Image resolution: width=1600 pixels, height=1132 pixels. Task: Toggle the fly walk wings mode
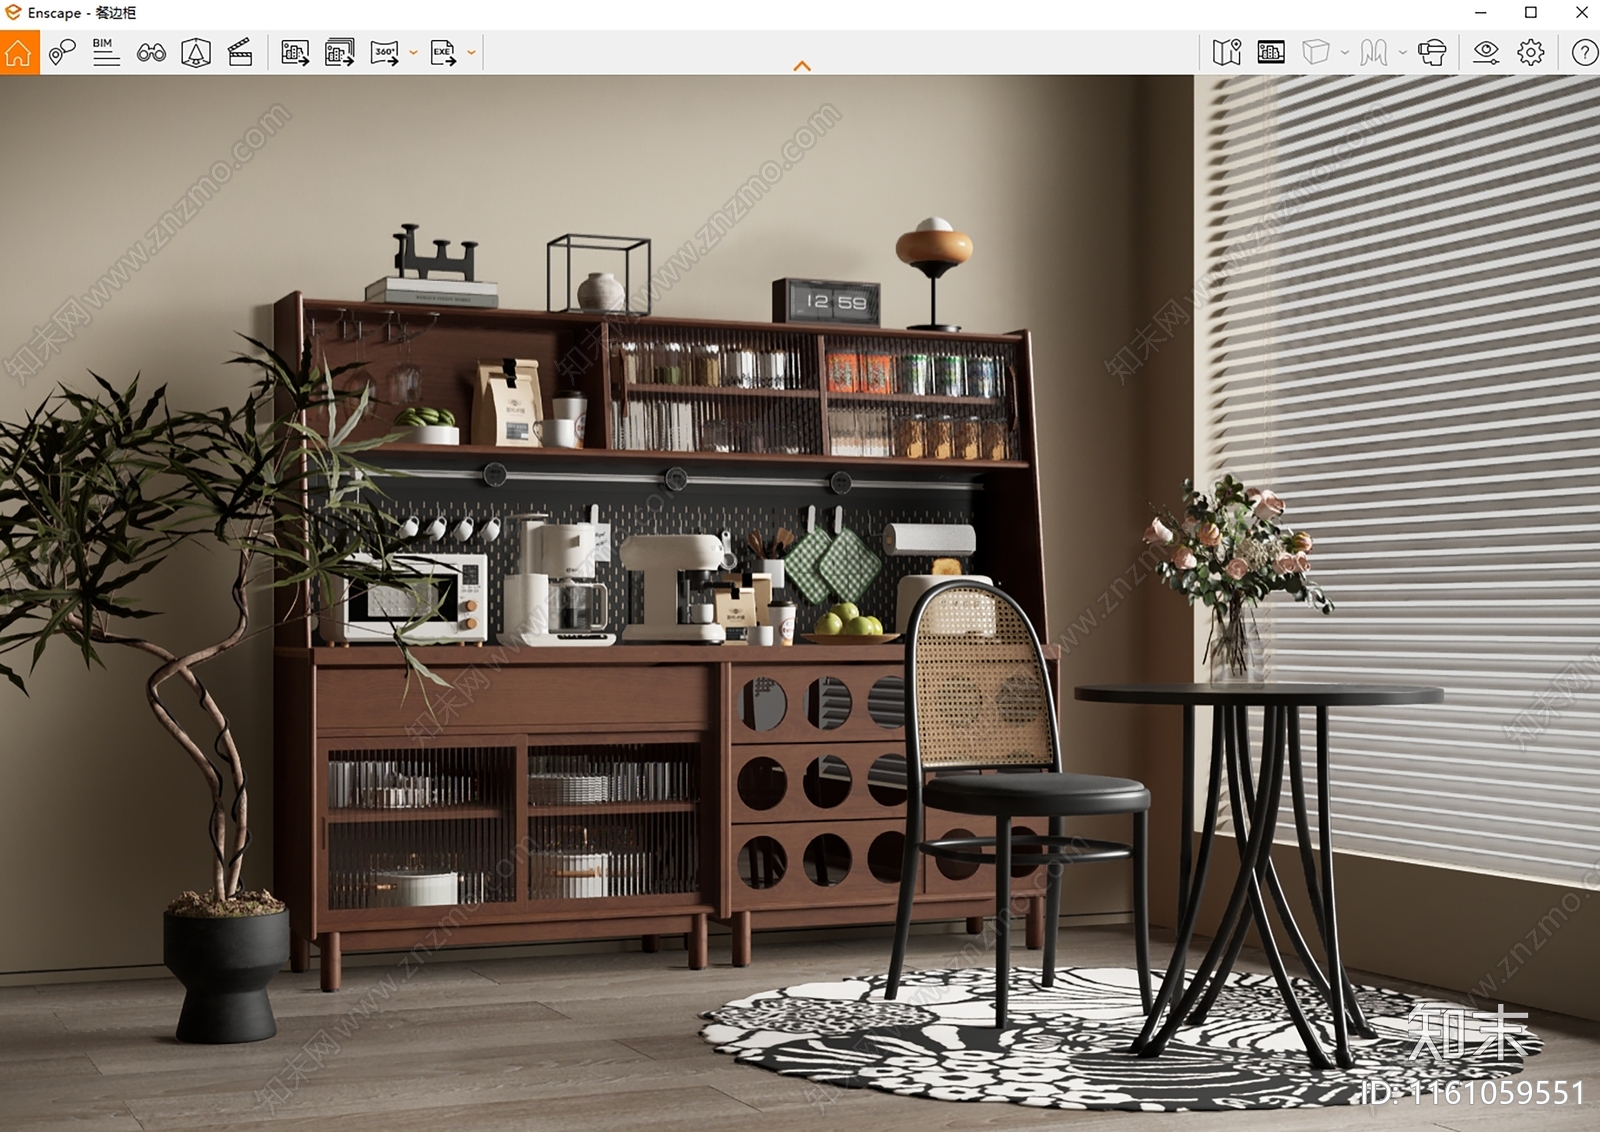click(x=1374, y=52)
